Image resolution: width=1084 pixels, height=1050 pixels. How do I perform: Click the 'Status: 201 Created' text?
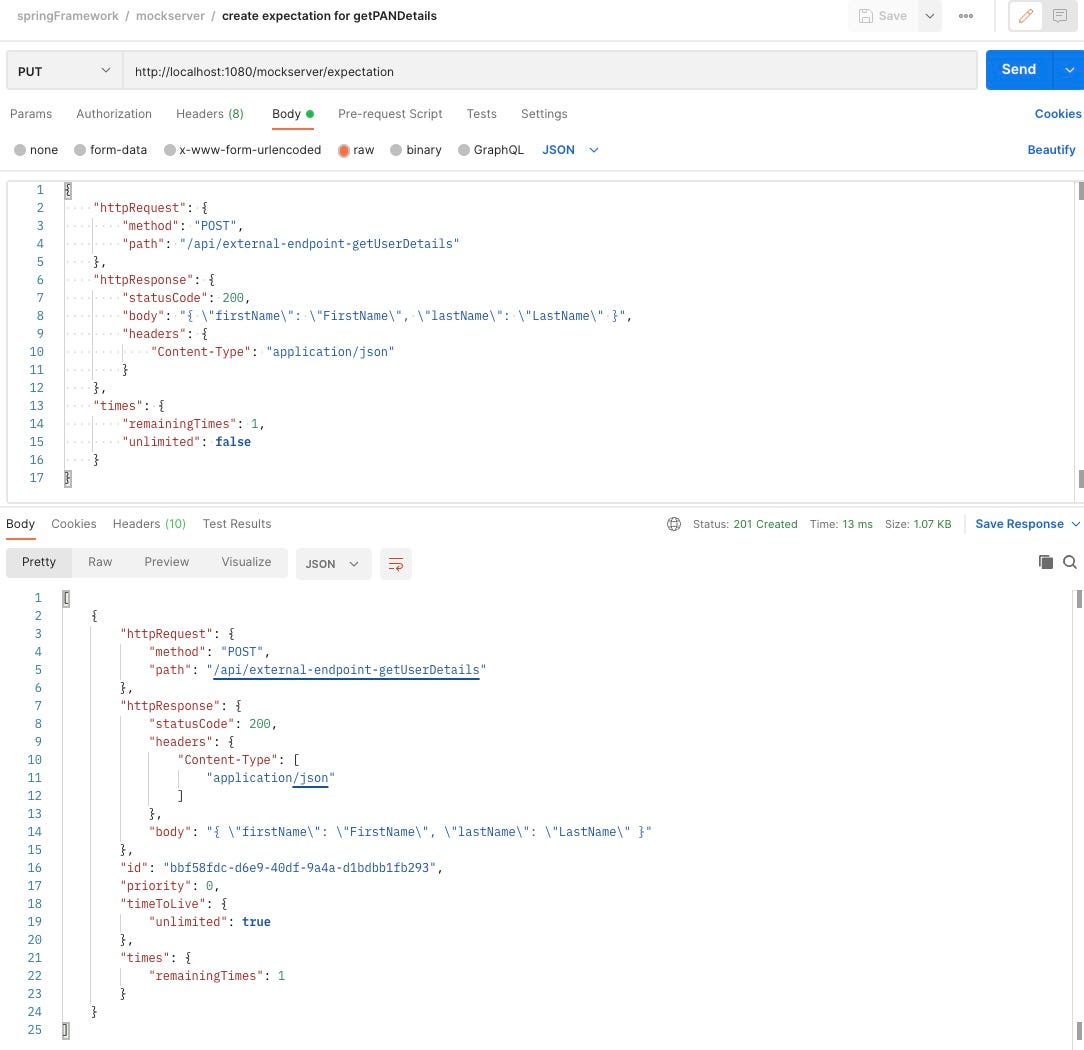[745, 524]
